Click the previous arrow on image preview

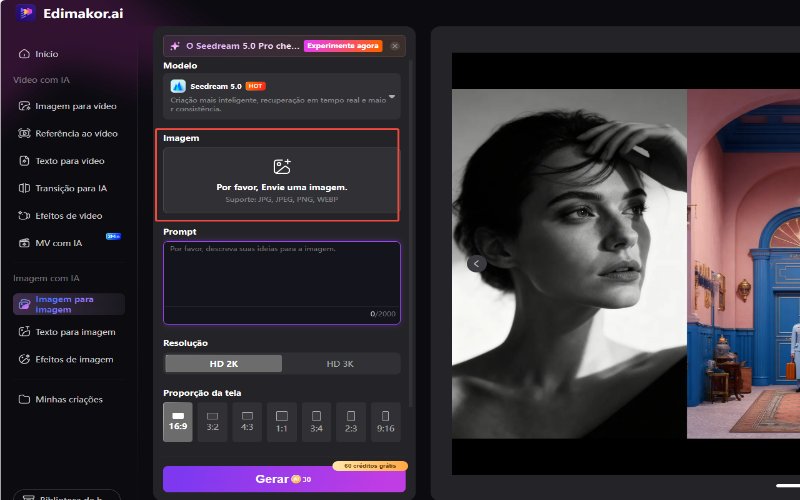[477, 263]
